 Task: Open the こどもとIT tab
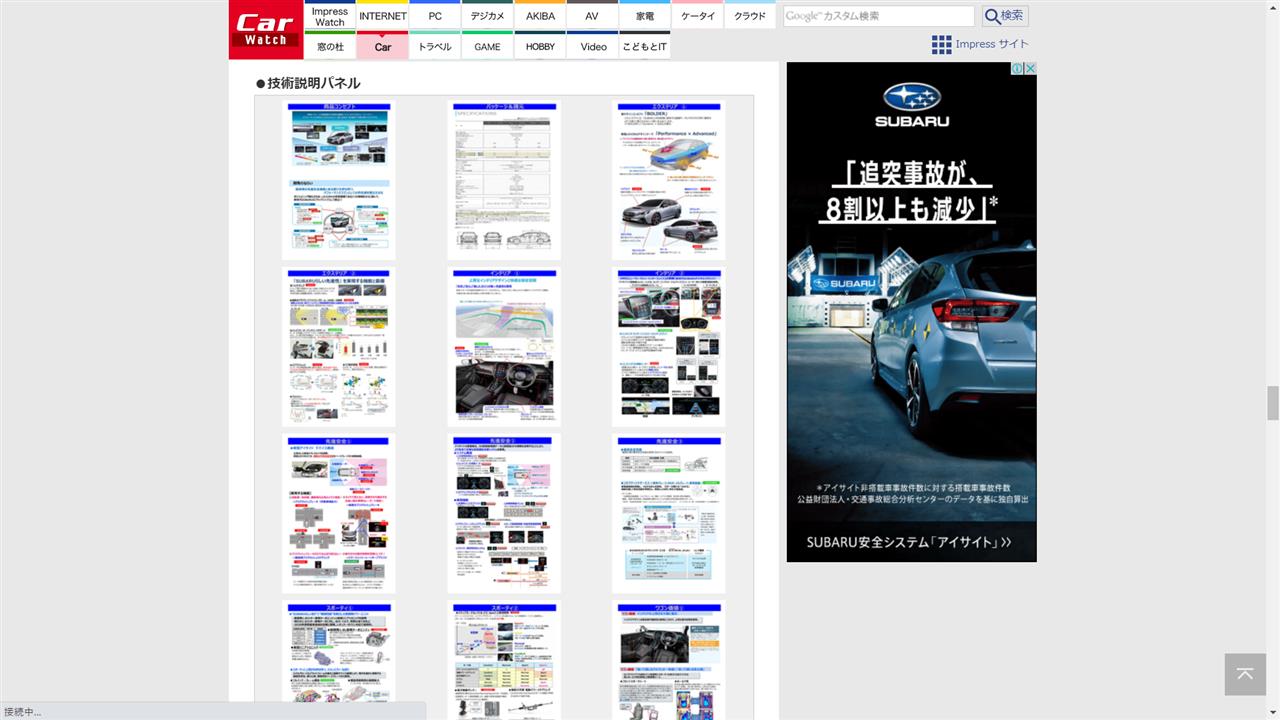click(645, 46)
